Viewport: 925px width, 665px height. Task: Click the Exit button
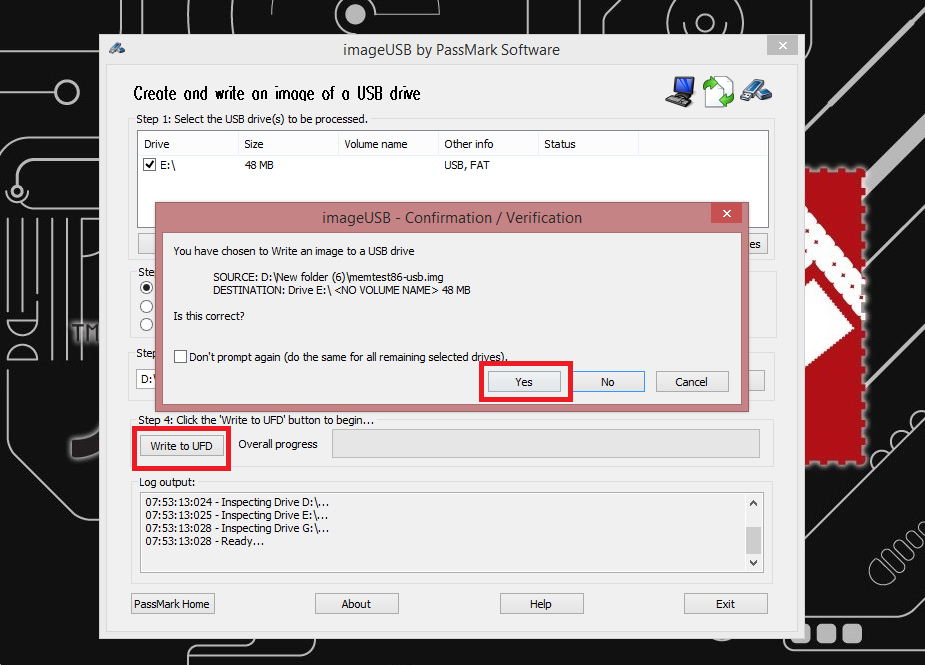726,604
